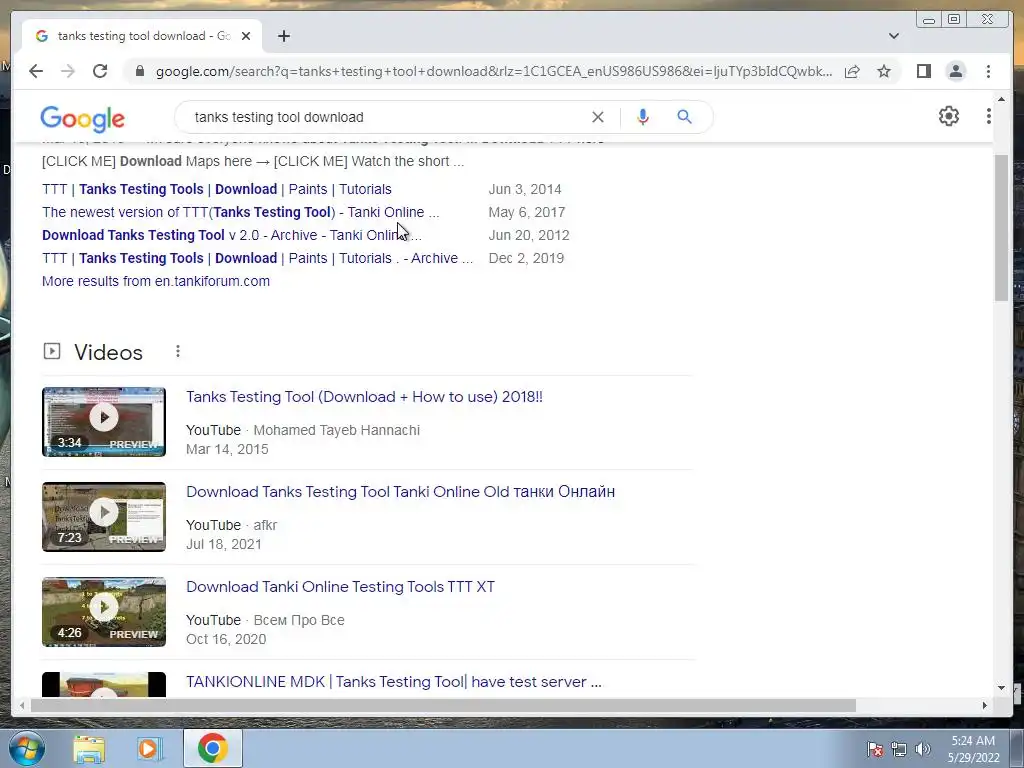Click the horizontal scroll right arrow
Screen dimensions: 1024x768
tap(985, 705)
